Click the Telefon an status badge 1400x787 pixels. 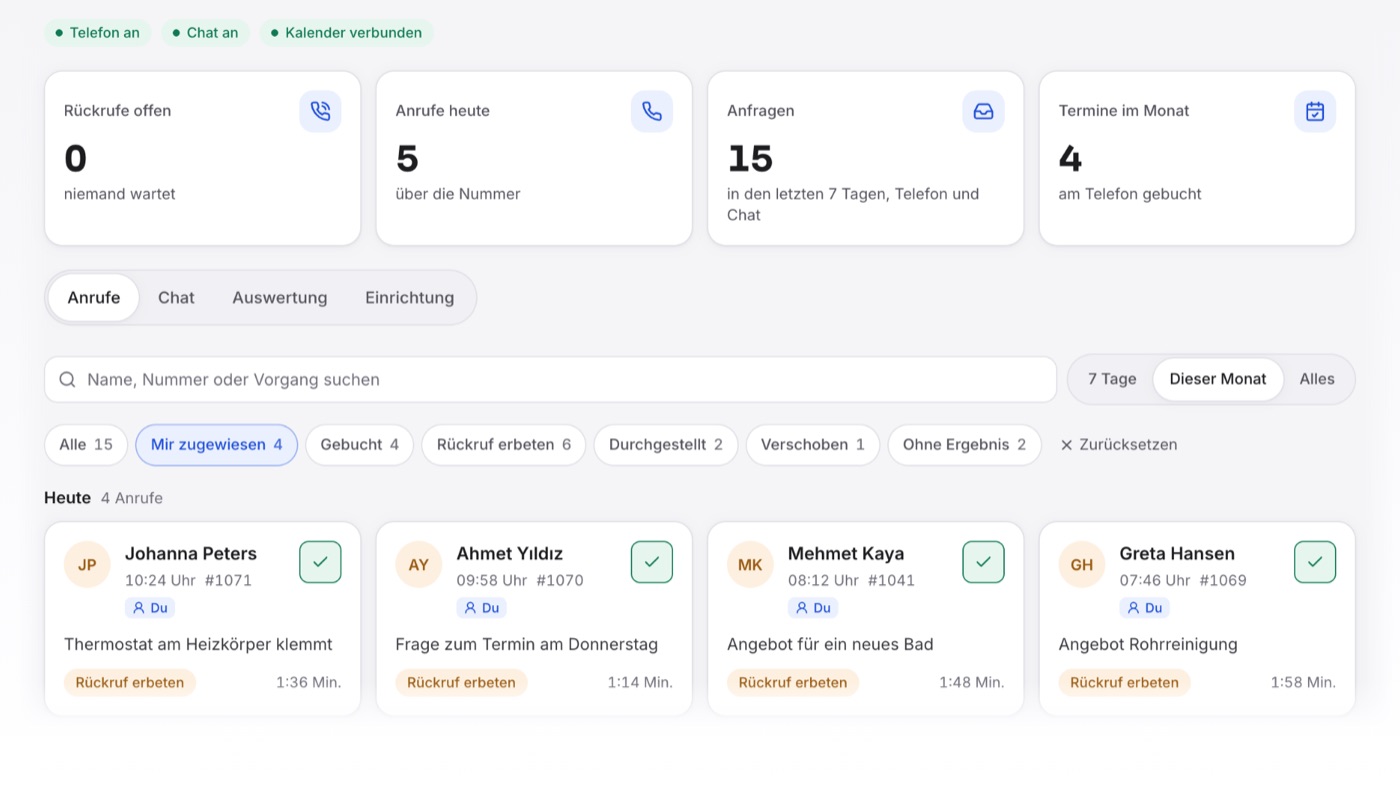pyautogui.click(x=98, y=33)
